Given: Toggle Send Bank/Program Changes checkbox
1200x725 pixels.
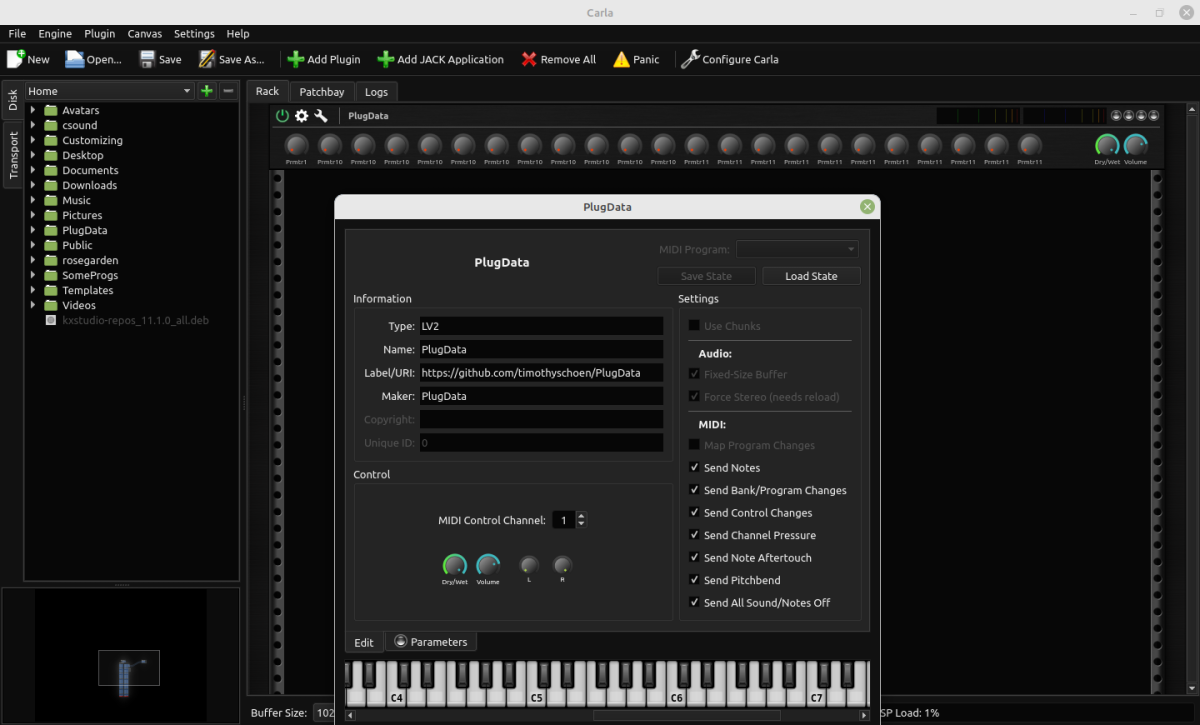Looking at the screenshot, I should point(695,490).
